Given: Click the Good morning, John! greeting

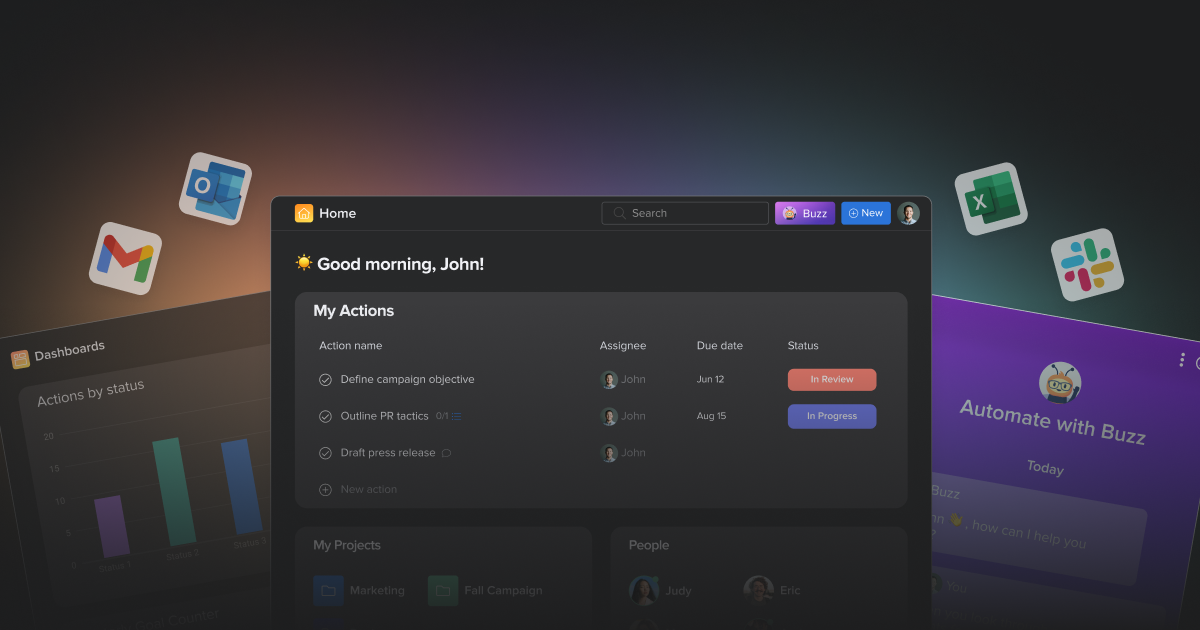Looking at the screenshot, I should [401, 264].
